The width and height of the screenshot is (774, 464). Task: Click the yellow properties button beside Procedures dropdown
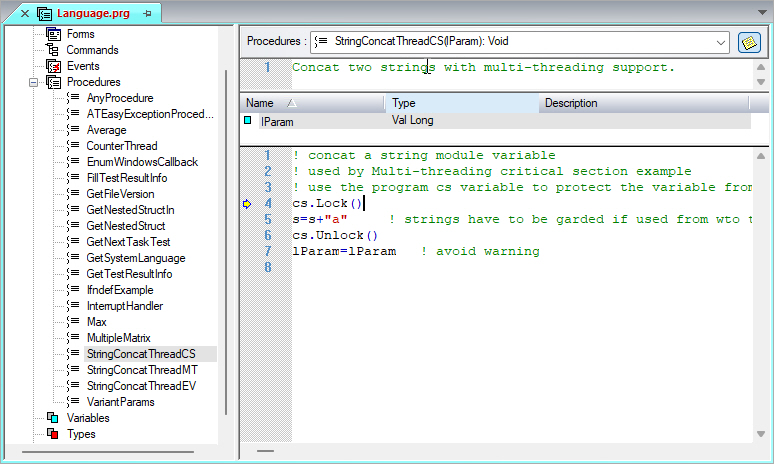click(749, 42)
